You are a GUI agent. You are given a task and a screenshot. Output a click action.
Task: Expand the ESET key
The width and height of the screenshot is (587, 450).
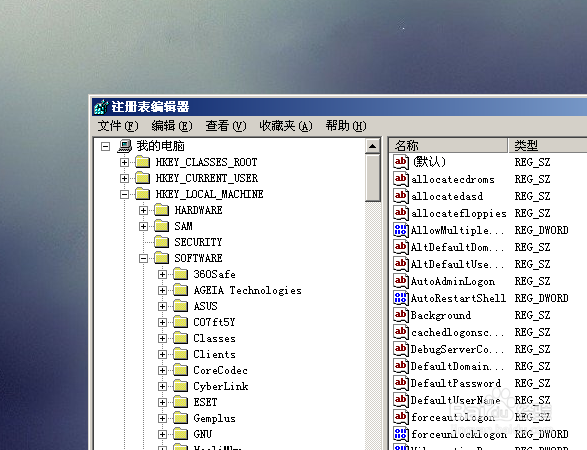point(162,402)
